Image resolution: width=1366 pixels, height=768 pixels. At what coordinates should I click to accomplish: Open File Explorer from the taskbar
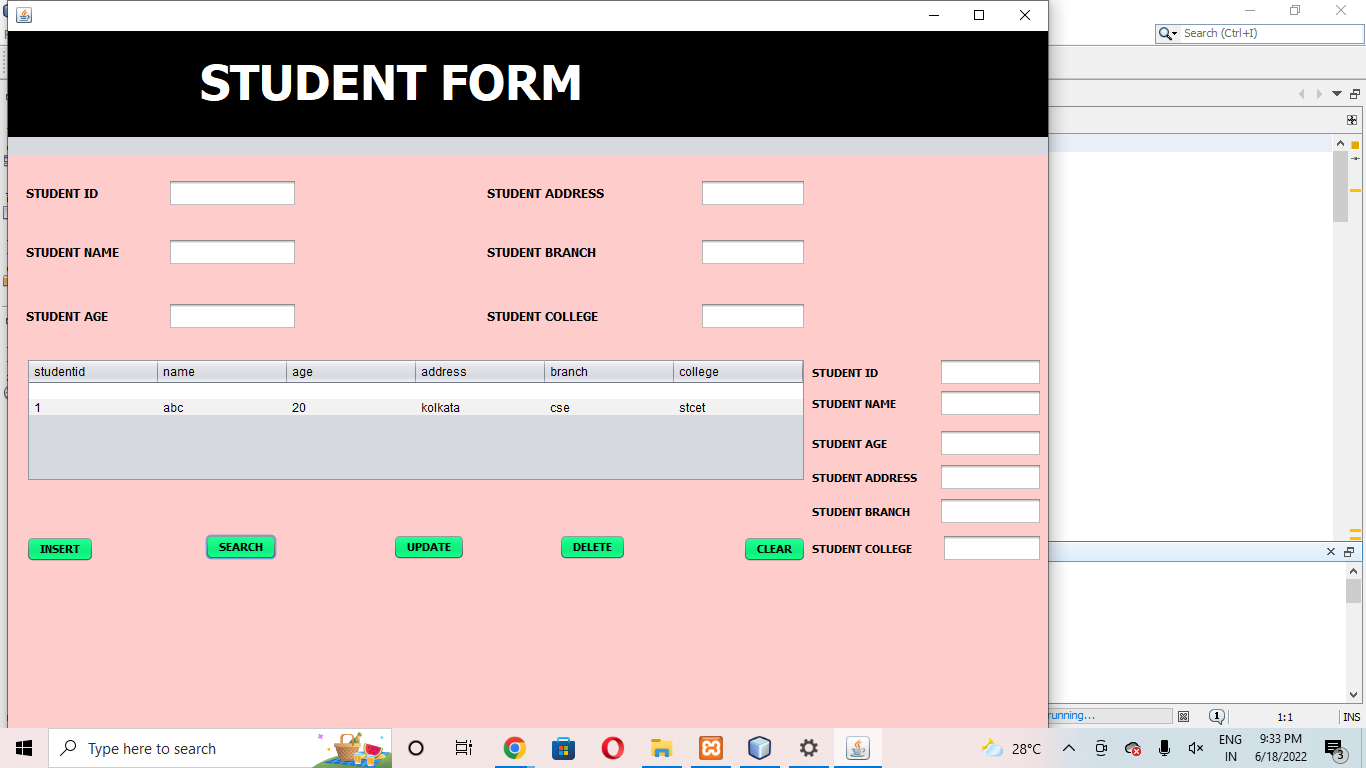pos(661,748)
